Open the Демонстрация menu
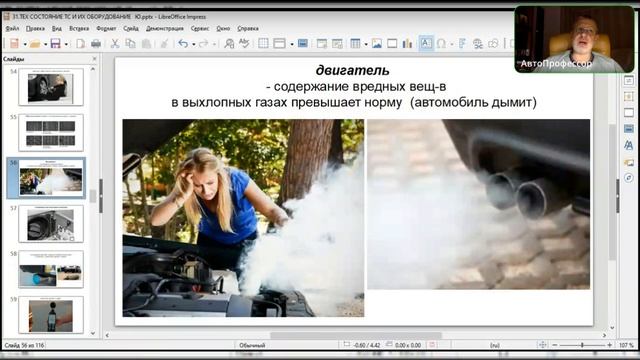640x360 pixels. pyautogui.click(x=165, y=29)
